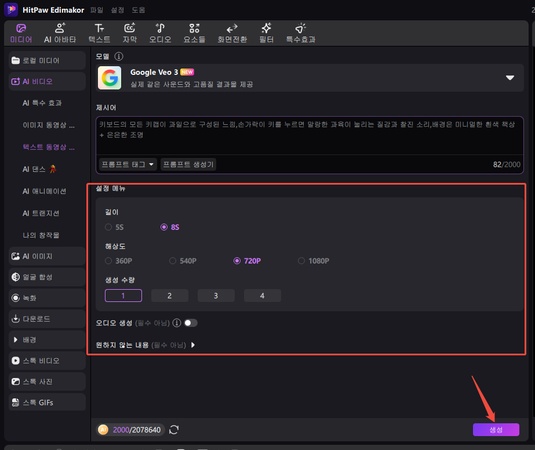Set generation quantity to 2

(170, 295)
